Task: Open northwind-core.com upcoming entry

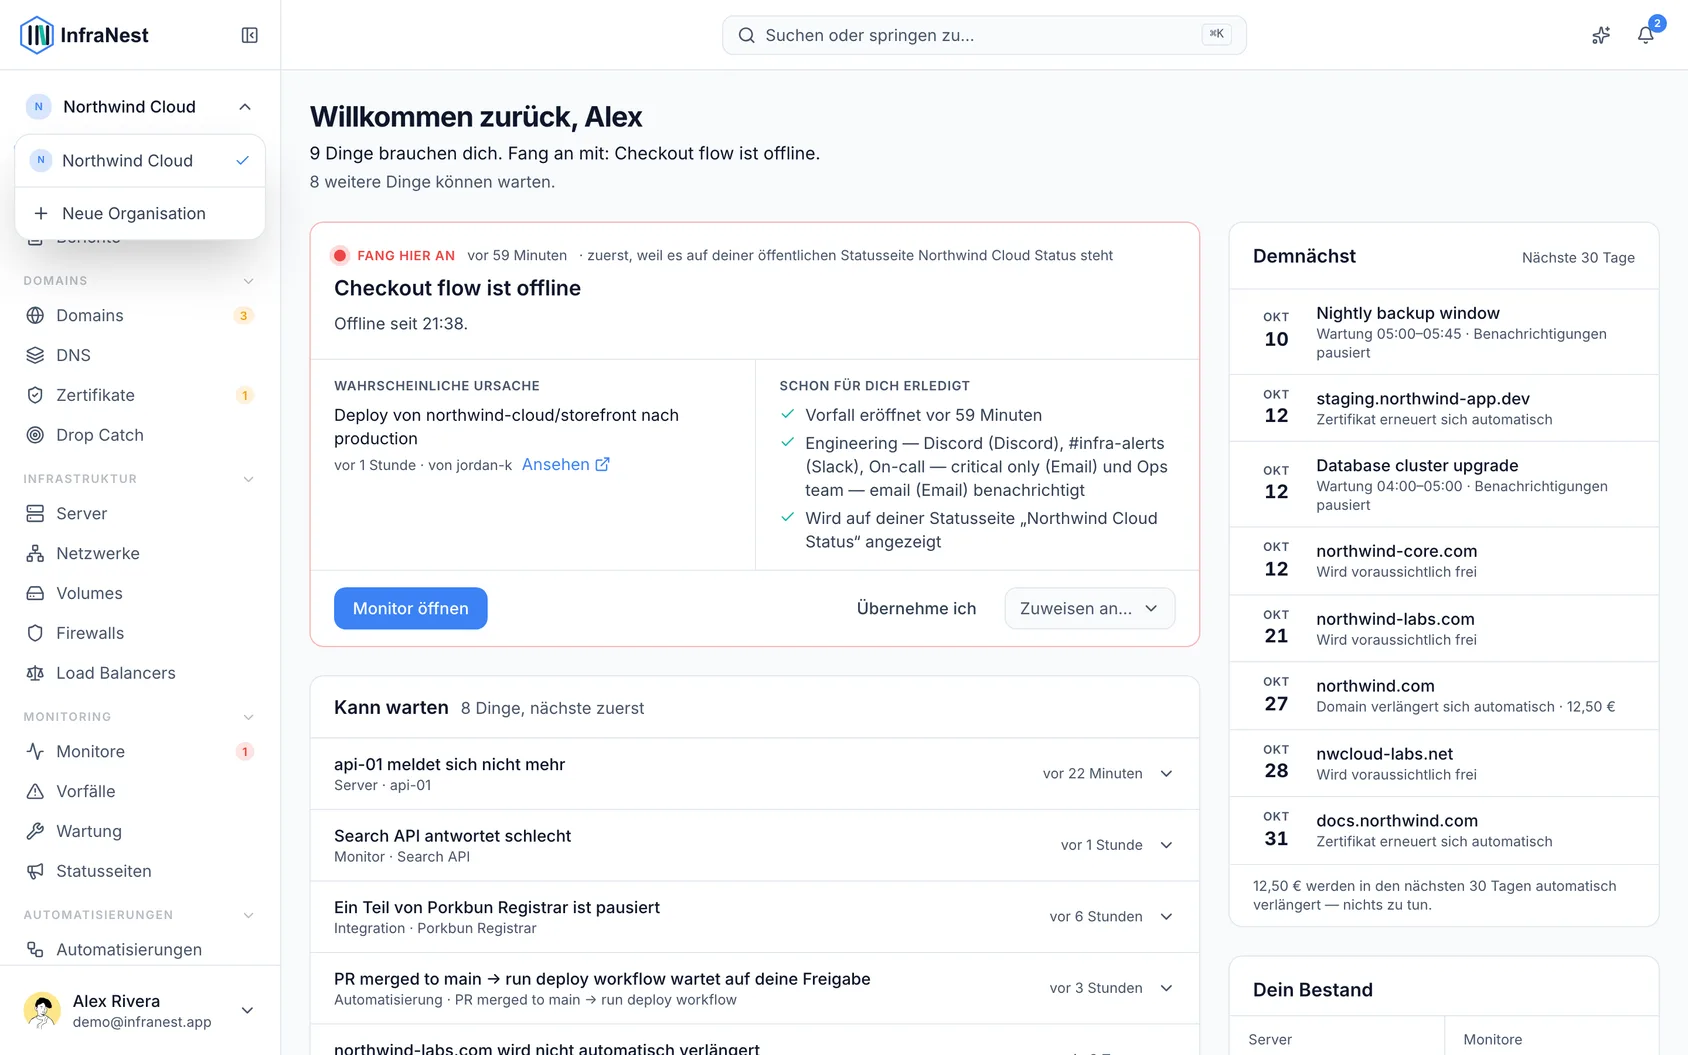Action: [x=1444, y=561]
